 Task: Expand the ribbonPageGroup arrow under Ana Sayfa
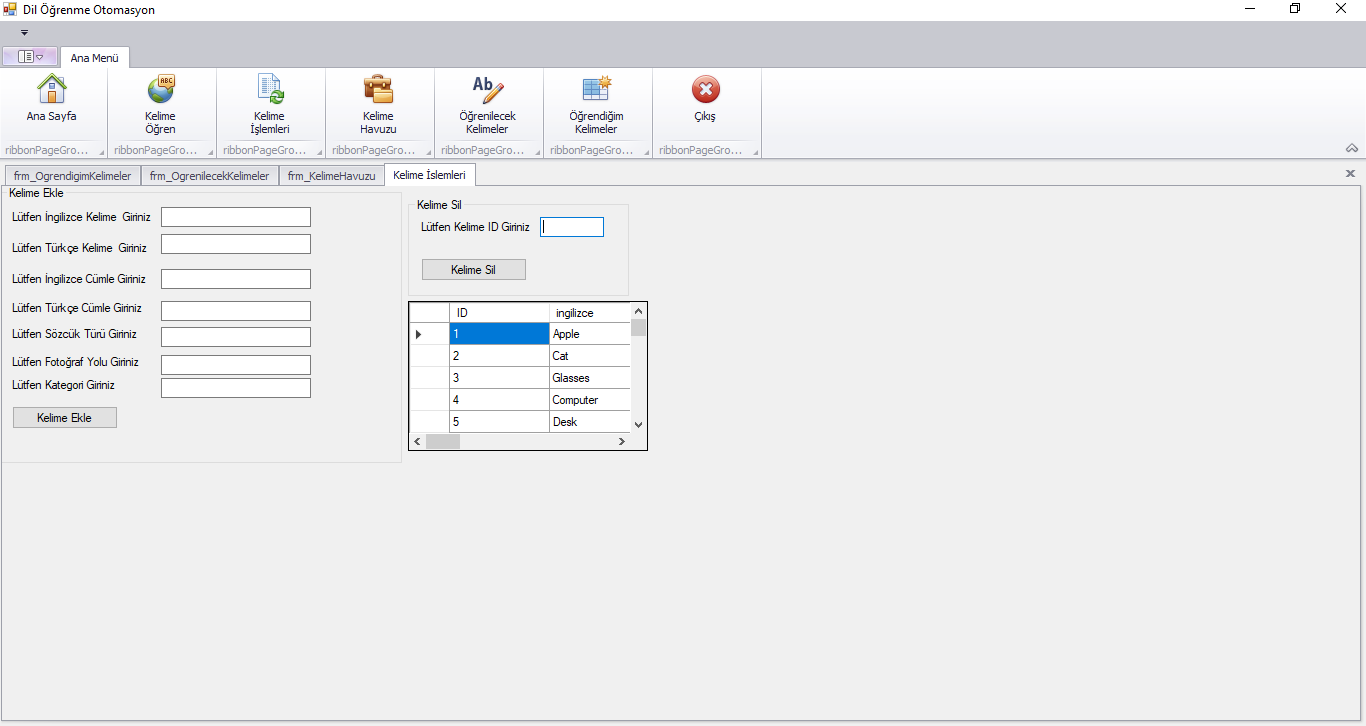coord(101,152)
